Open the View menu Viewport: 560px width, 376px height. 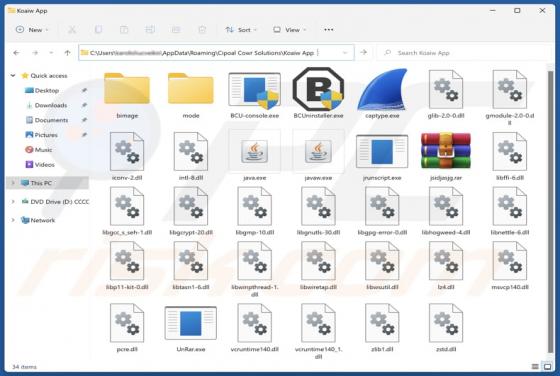pos(290,30)
